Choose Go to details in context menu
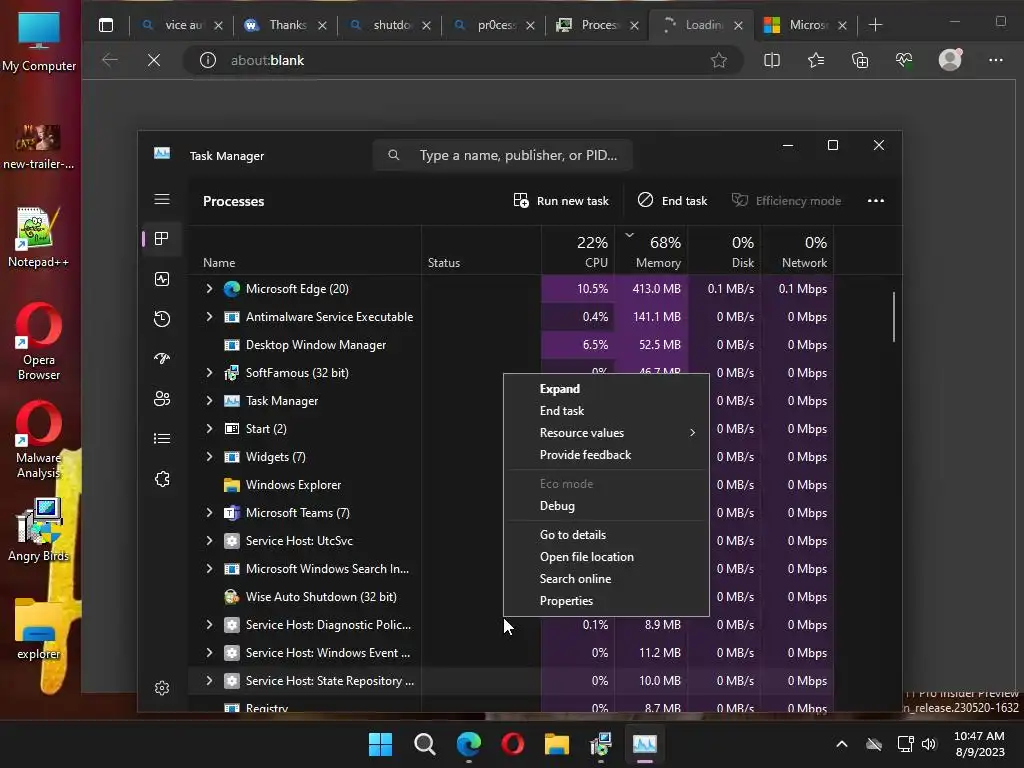 click(606, 535)
